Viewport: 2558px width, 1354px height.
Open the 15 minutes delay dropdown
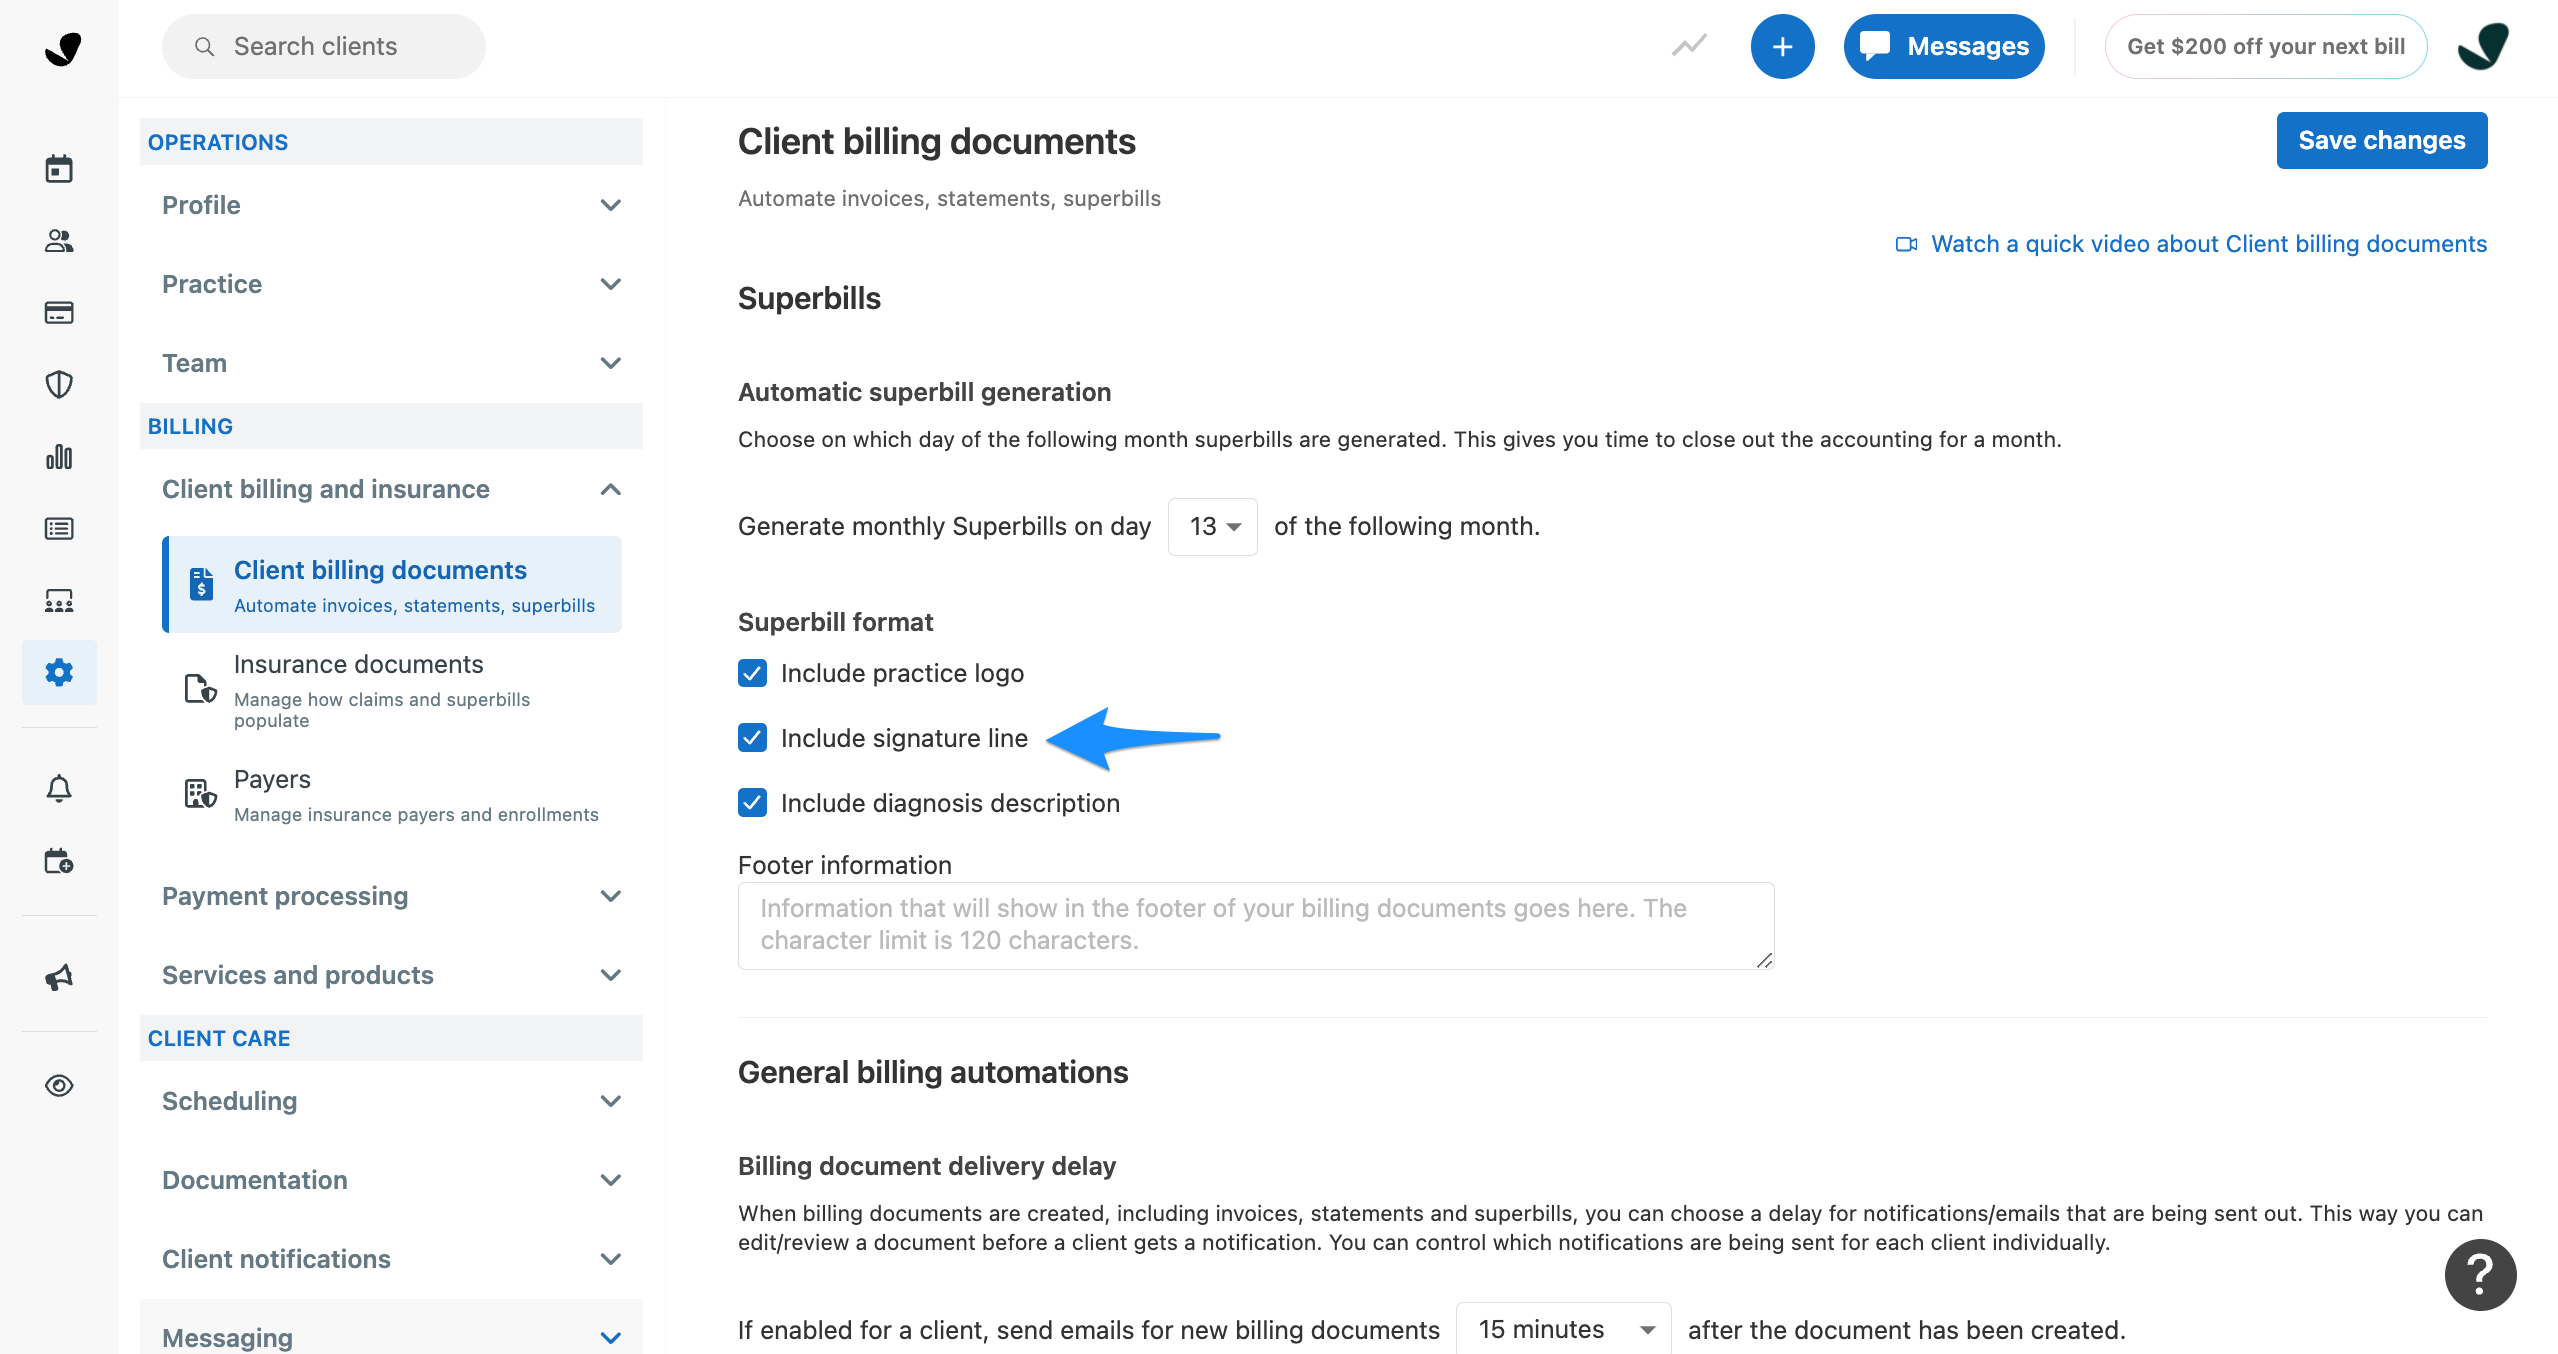point(1563,1329)
